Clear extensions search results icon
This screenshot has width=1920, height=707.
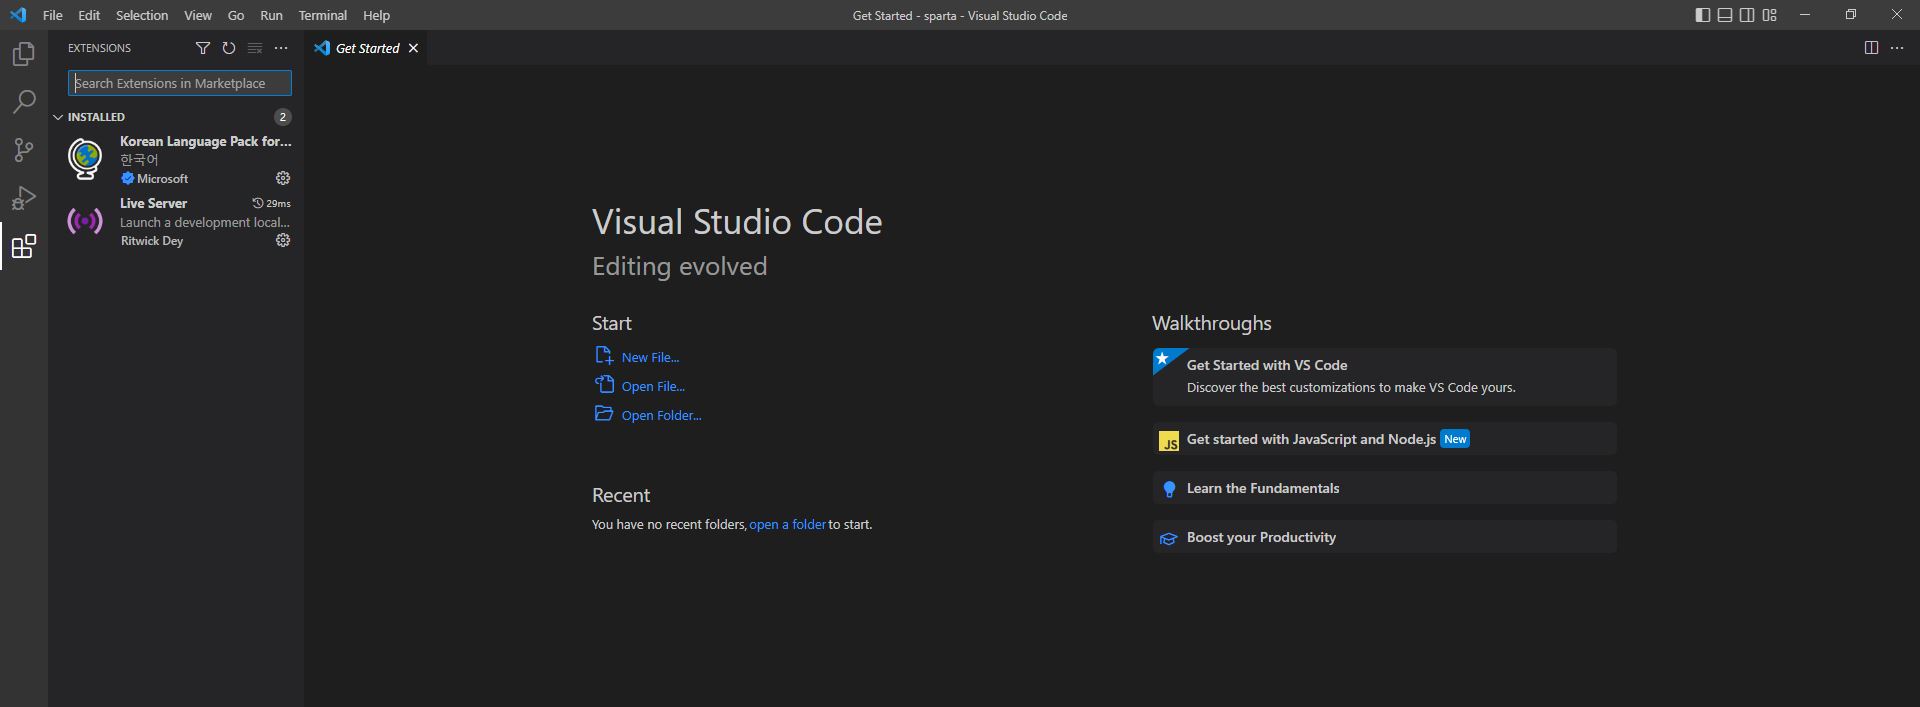point(255,48)
